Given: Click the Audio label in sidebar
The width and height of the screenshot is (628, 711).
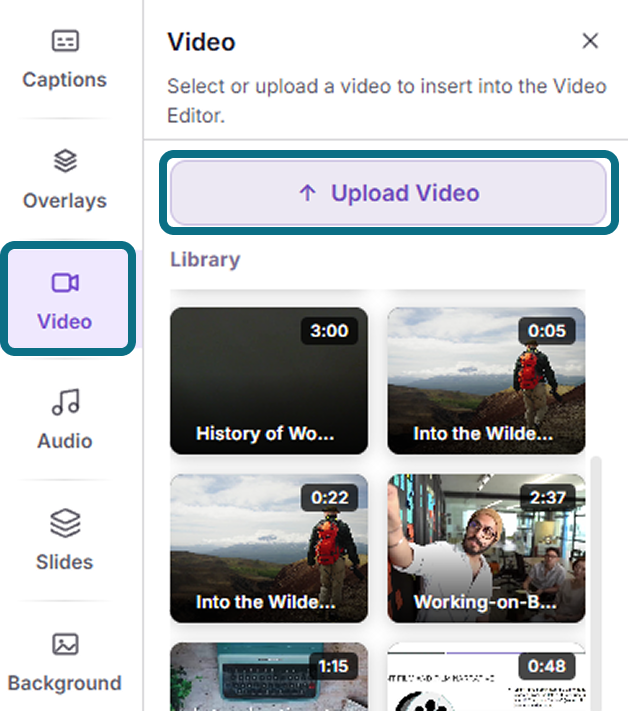Looking at the screenshot, I should (65, 441).
